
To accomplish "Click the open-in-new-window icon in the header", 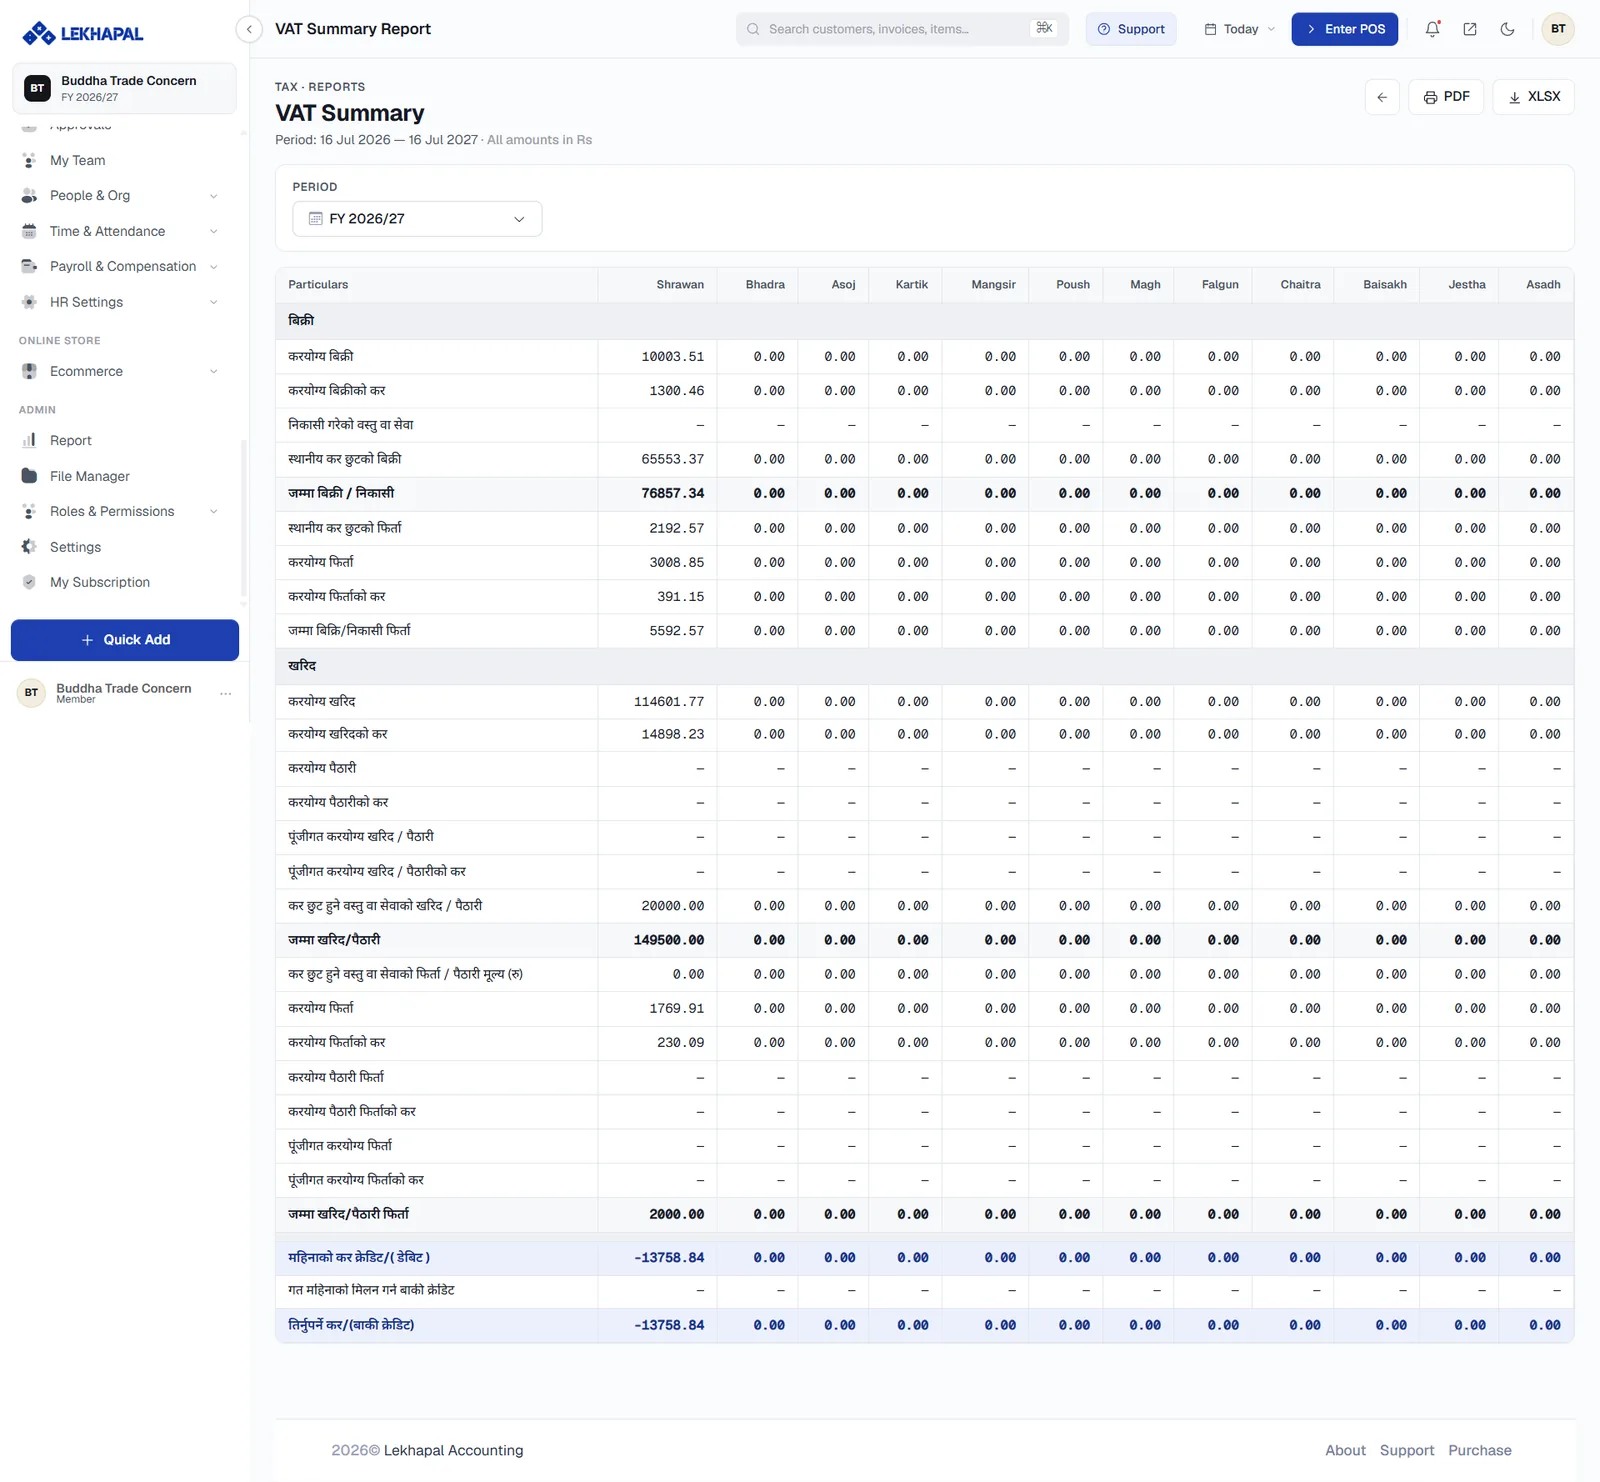I will tap(1470, 29).
